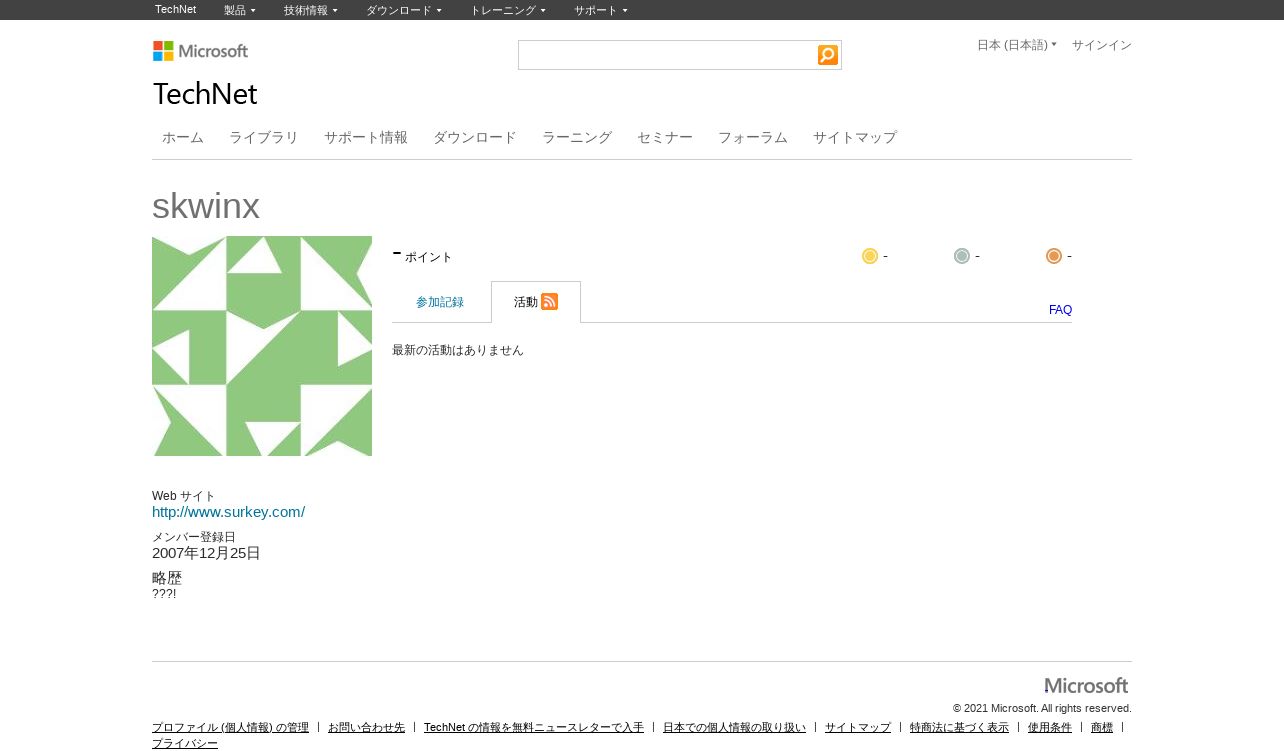Image resolution: width=1284 pixels, height=751 pixels.
Task: Open the 使用条件 footer link
Action: pos(1050,727)
